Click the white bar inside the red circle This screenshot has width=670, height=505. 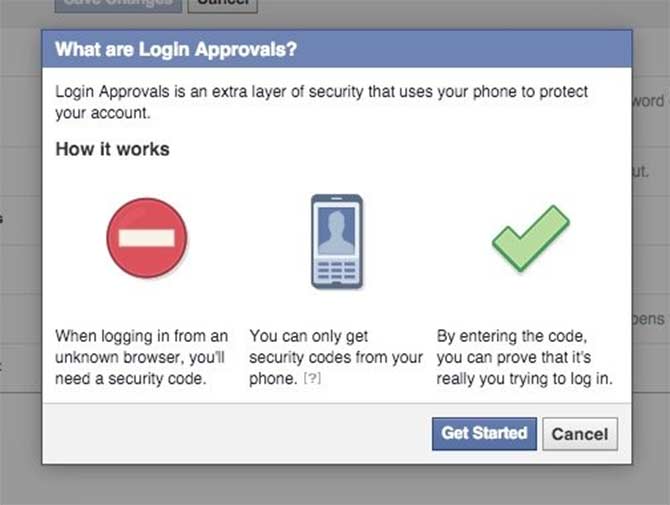point(147,239)
